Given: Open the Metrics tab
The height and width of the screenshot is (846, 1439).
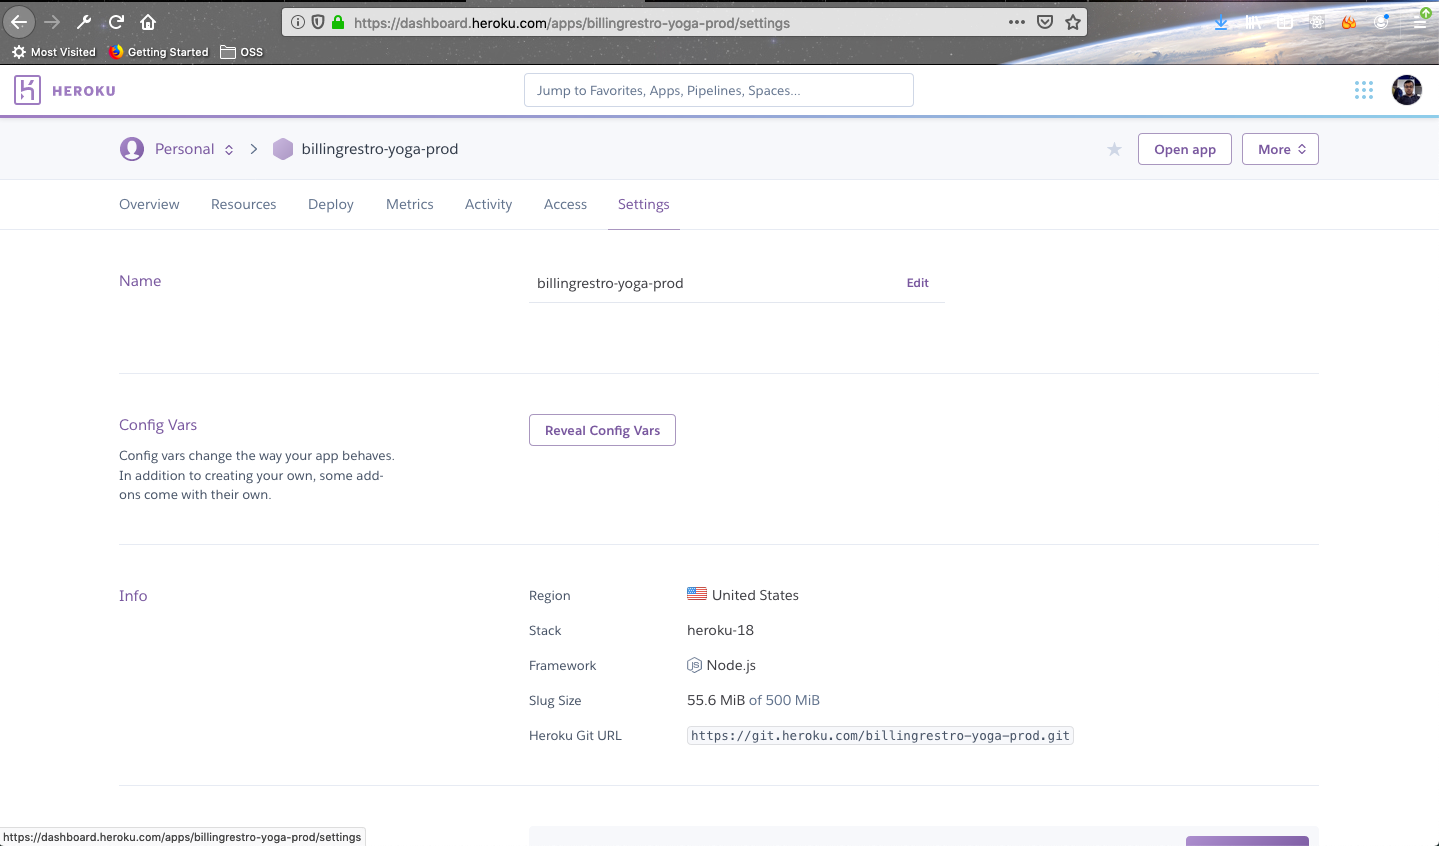Looking at the screenshot, I should click(410, 204).
